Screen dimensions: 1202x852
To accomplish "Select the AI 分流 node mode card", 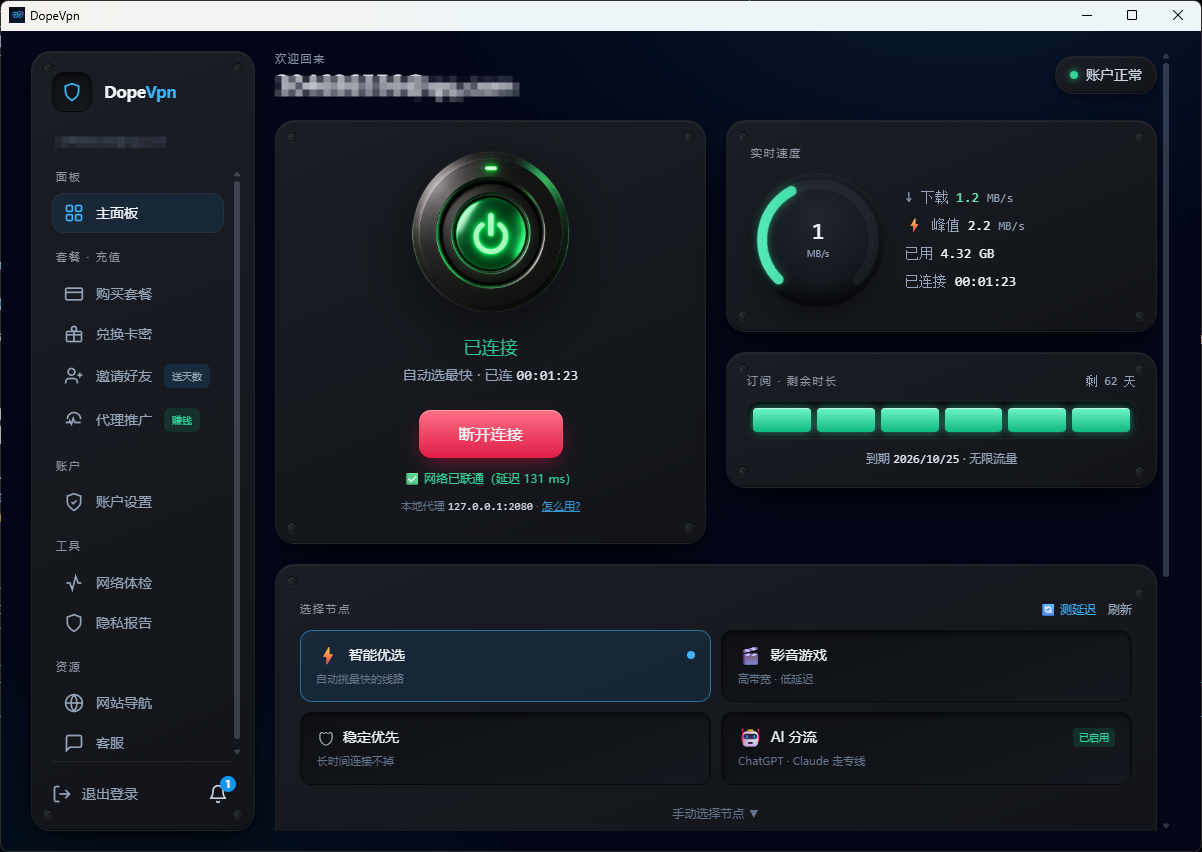I will (926, 748).
